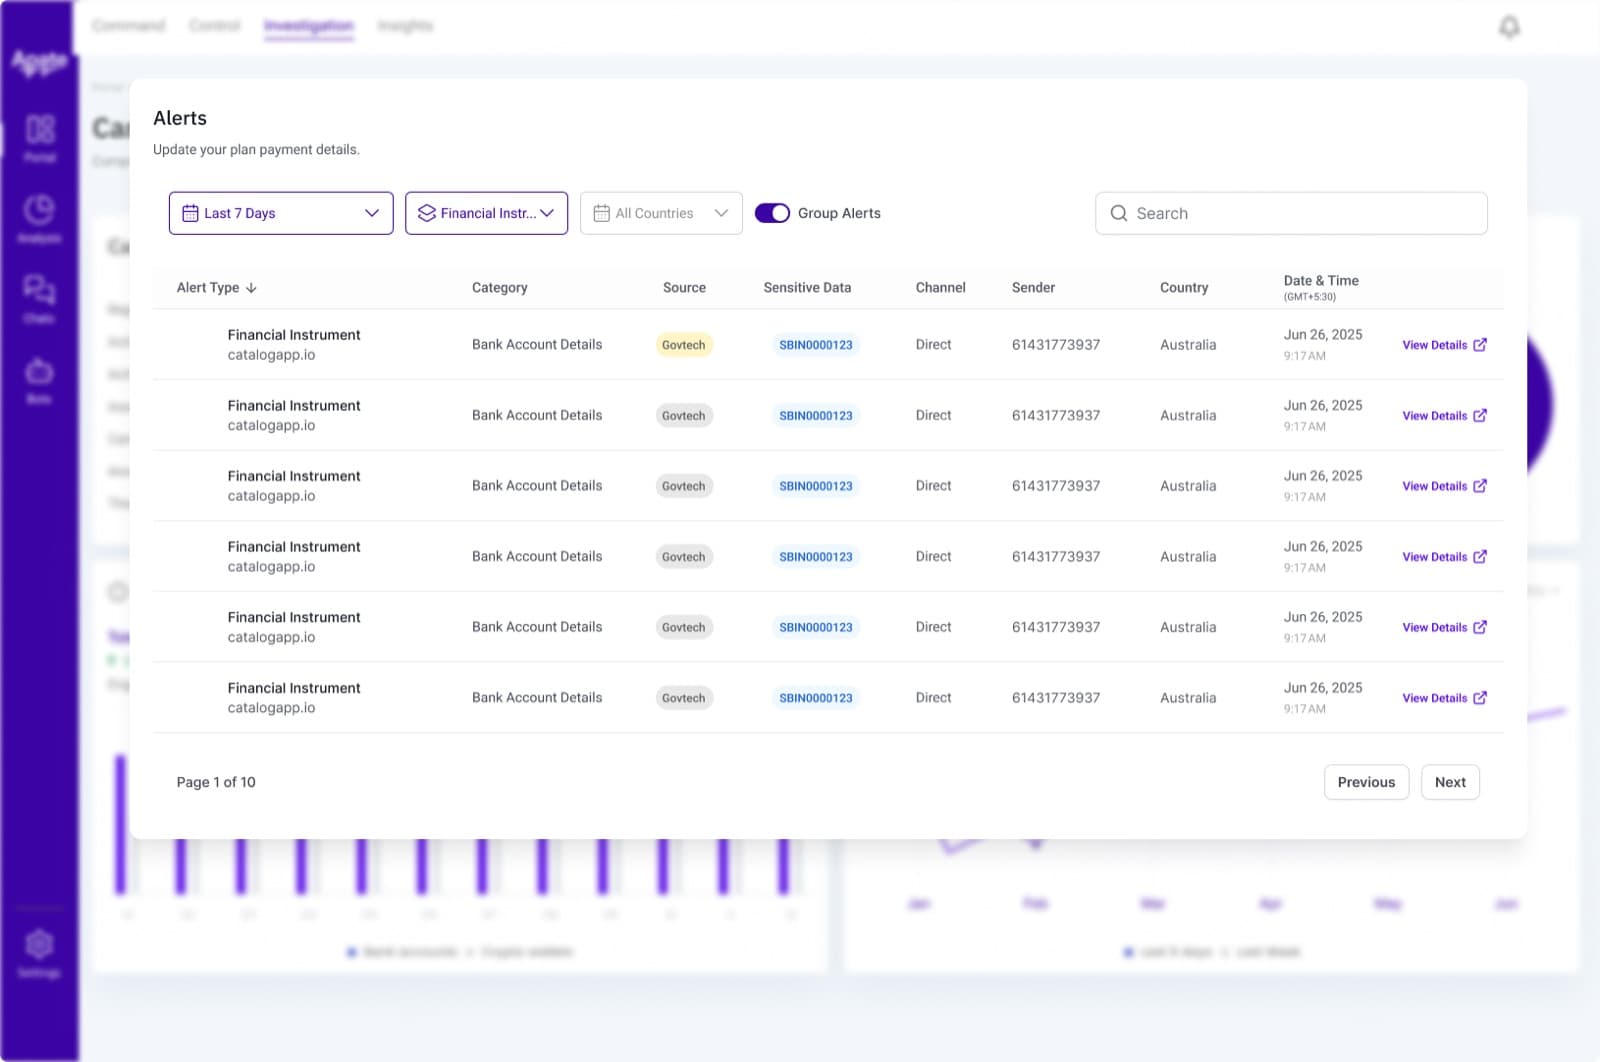Click the Sender column header

(x=1033, y=288)
